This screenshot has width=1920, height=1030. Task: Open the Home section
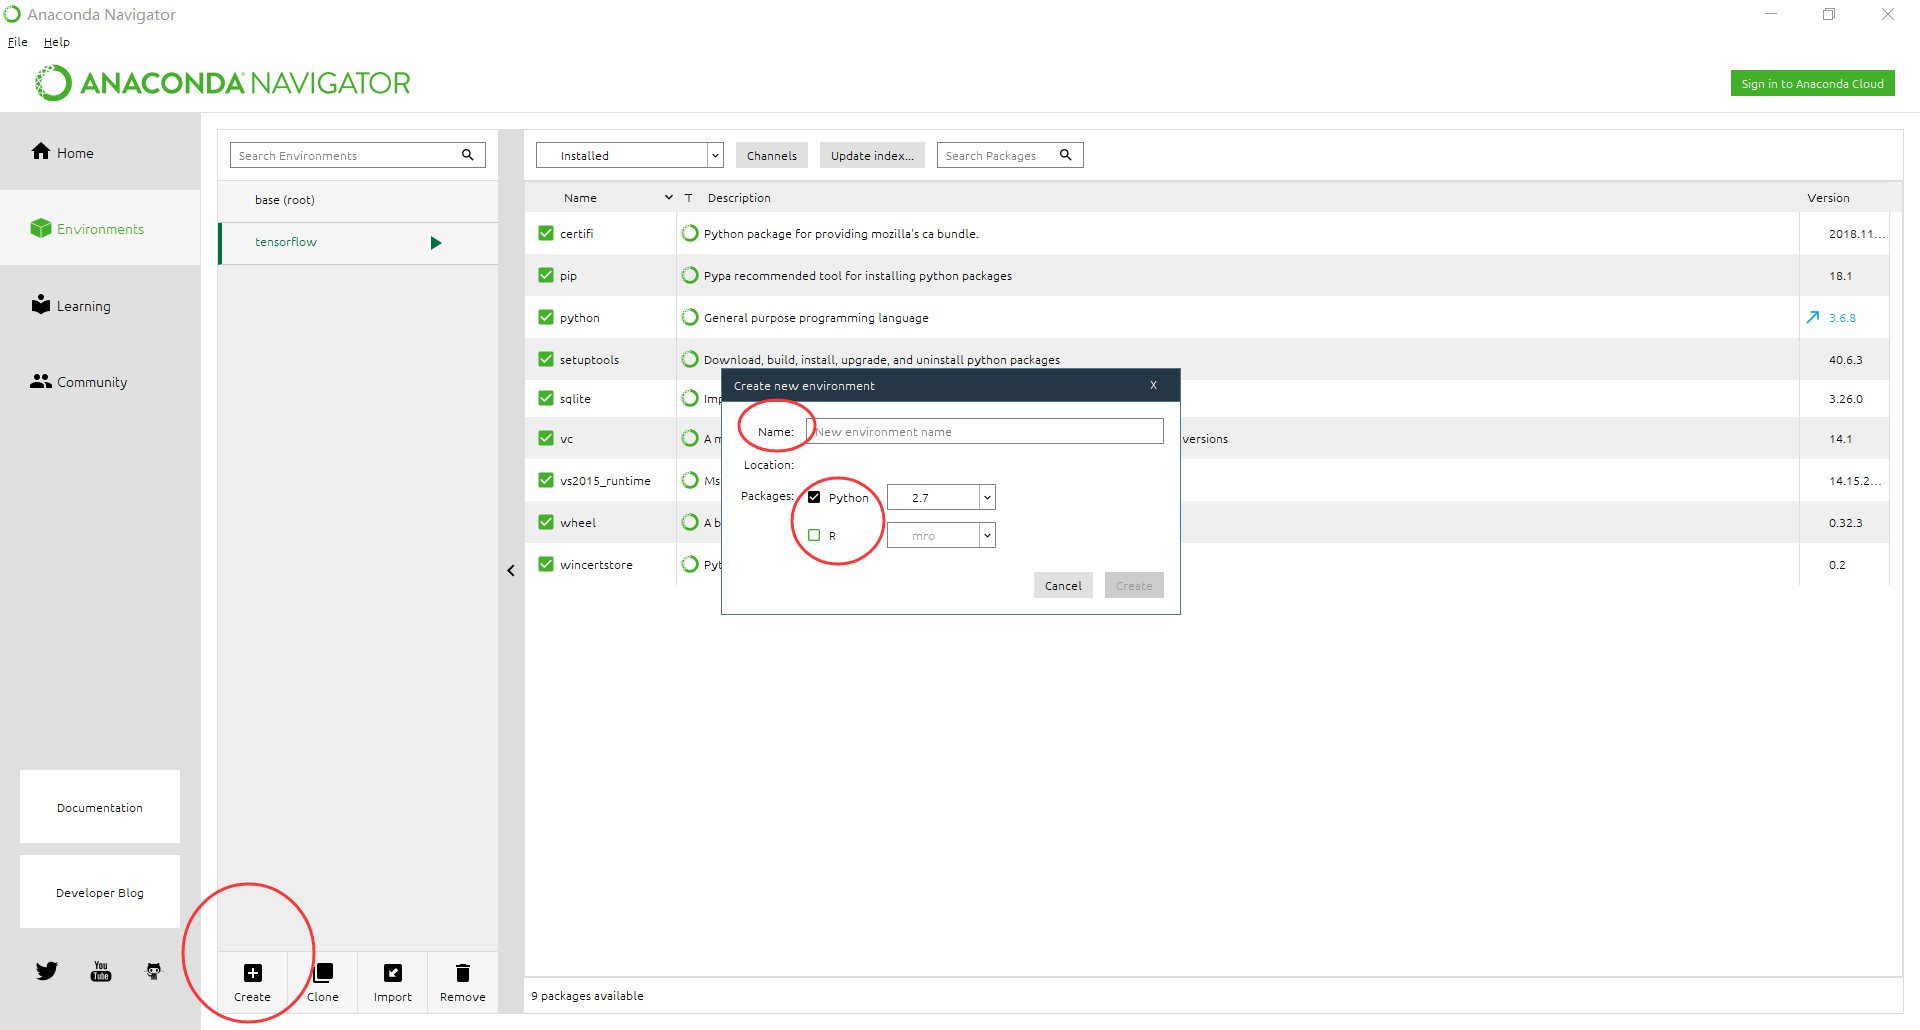62,152
